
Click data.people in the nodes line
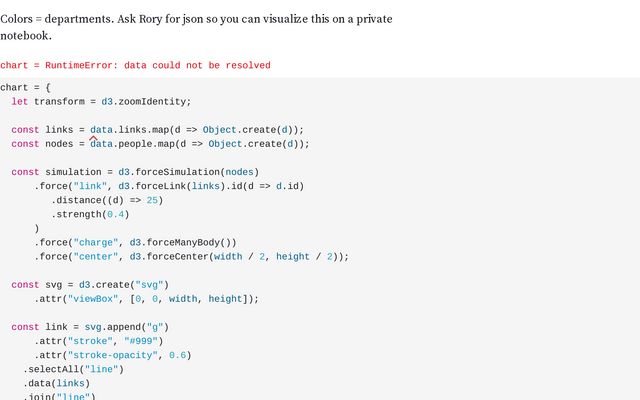point(124,143)
